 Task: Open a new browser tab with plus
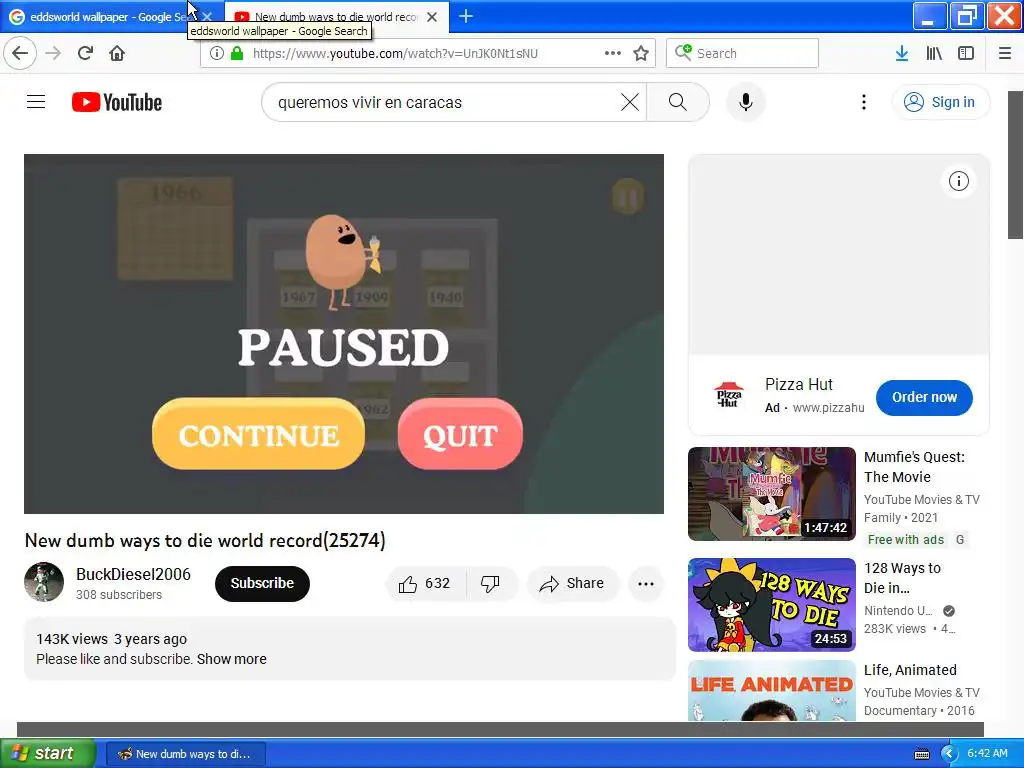466,16
